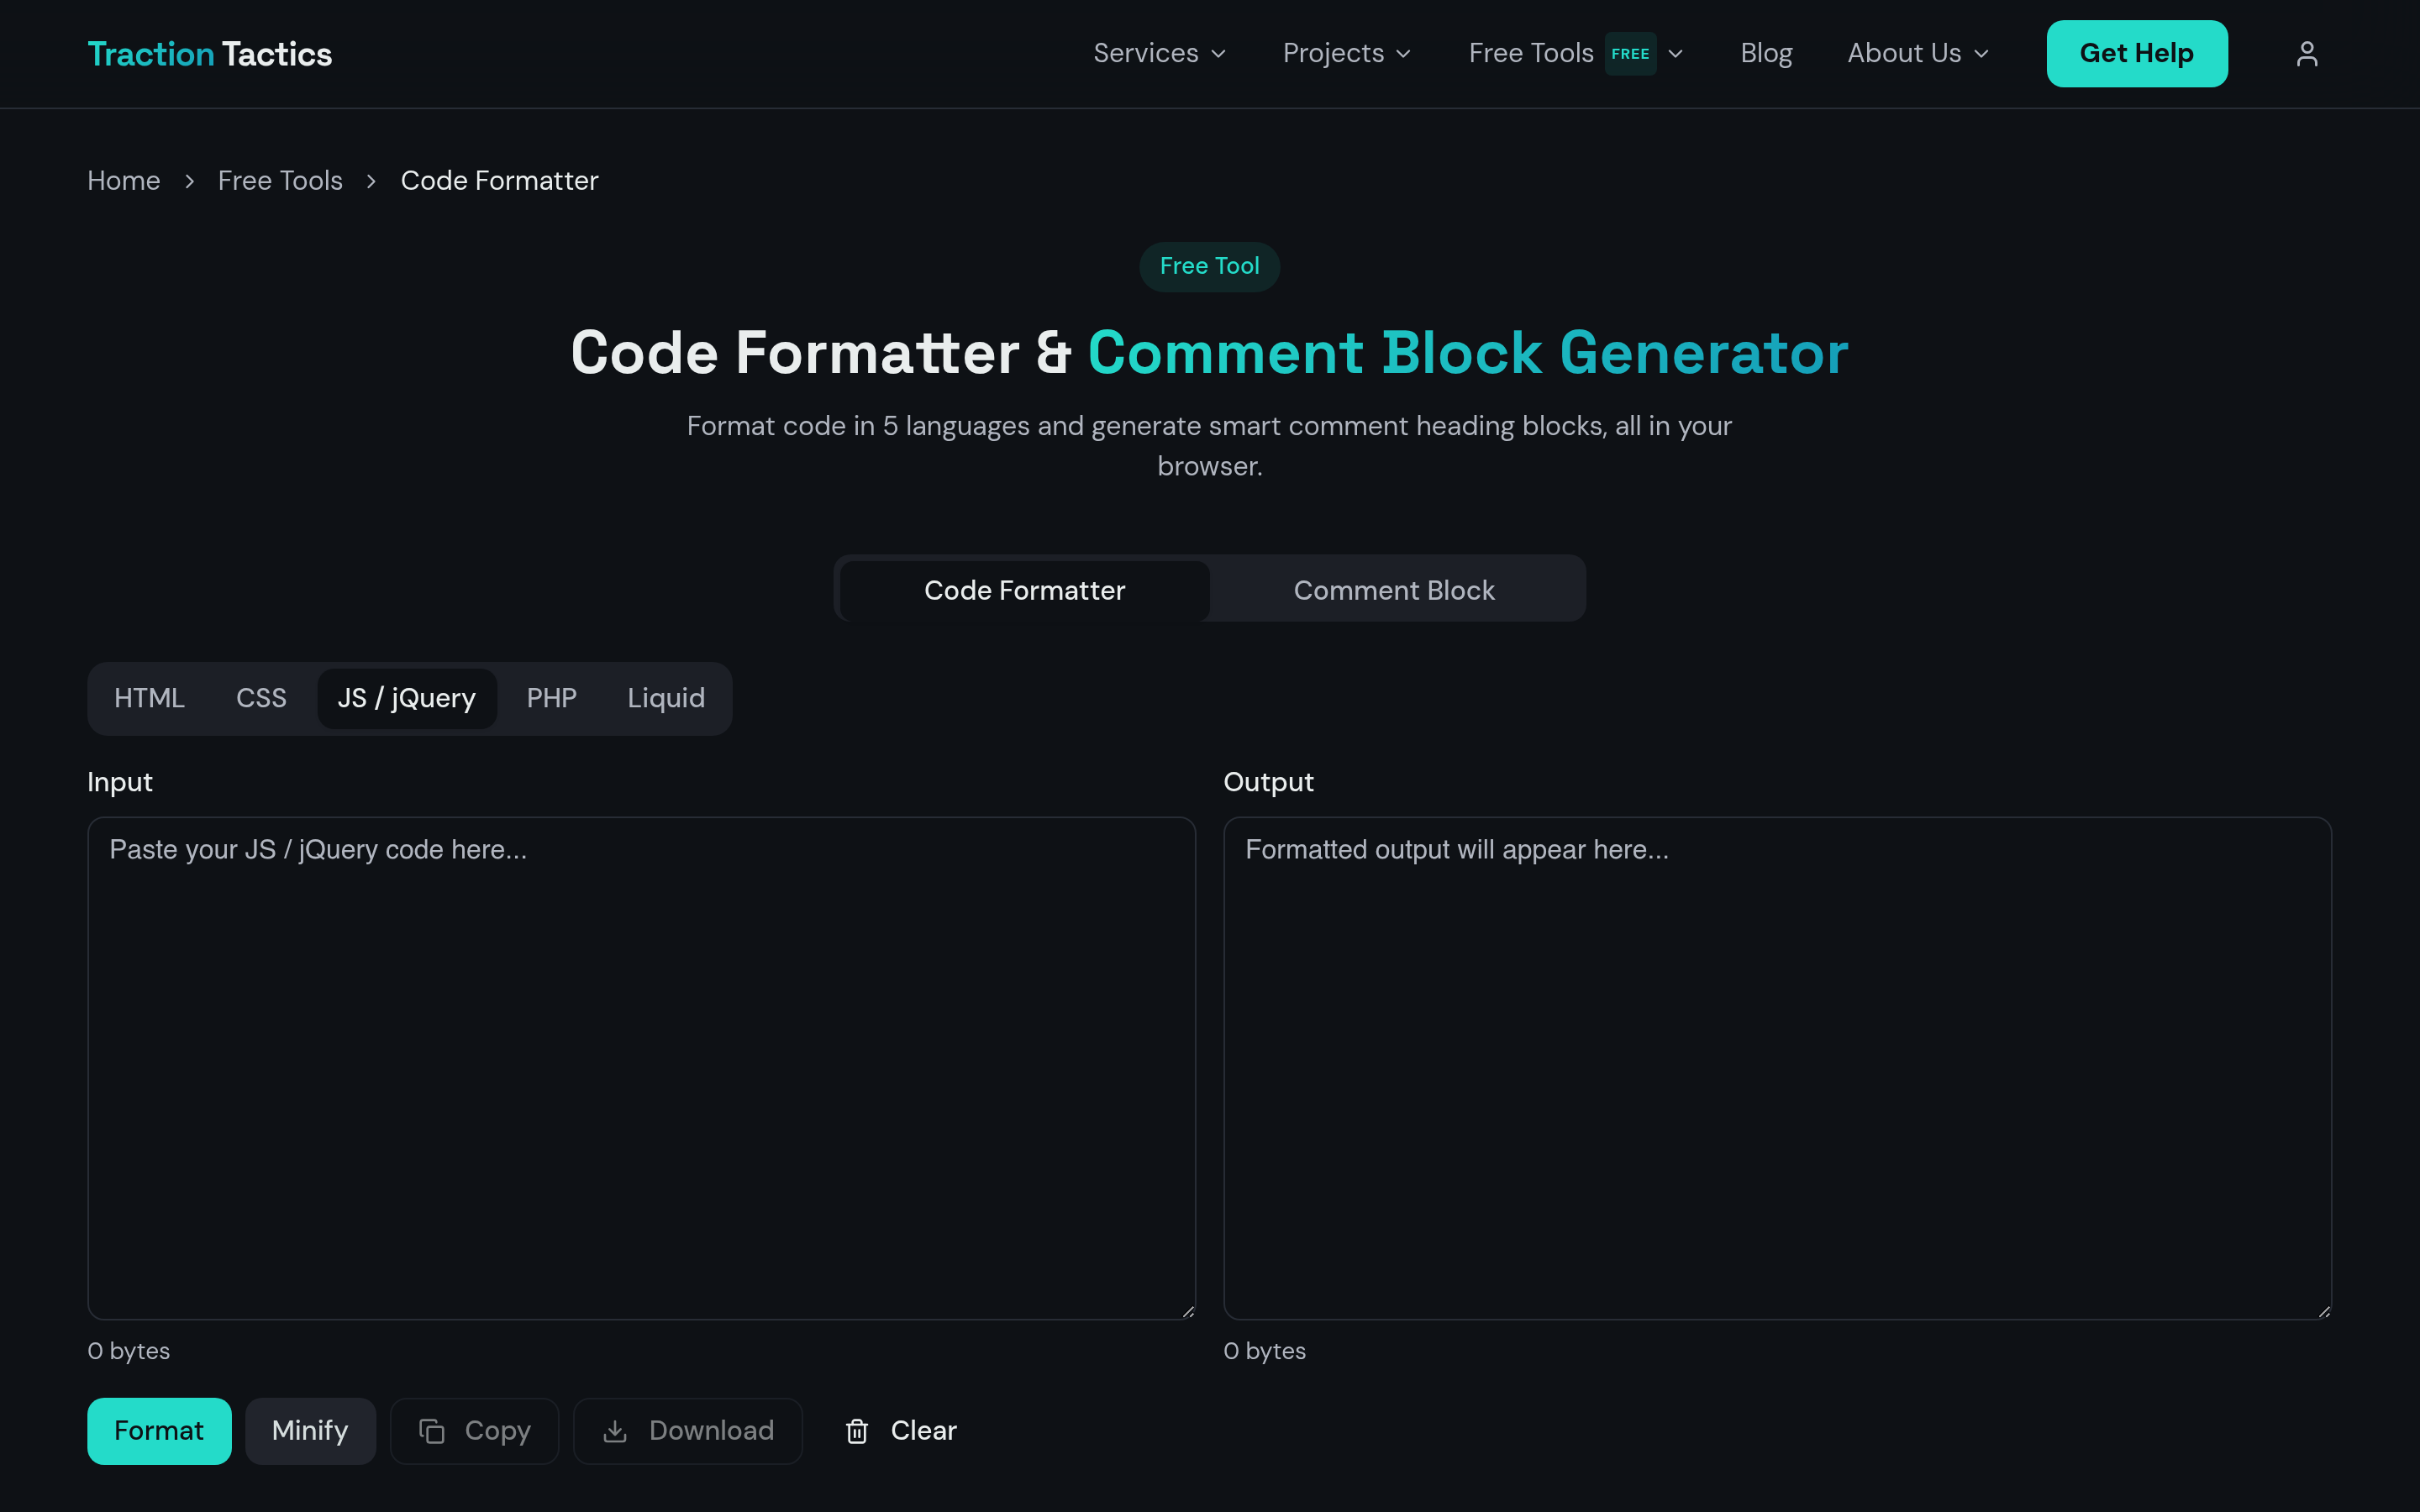
Task: Click the FREE badge in navigation
Action: point(1630,54)
